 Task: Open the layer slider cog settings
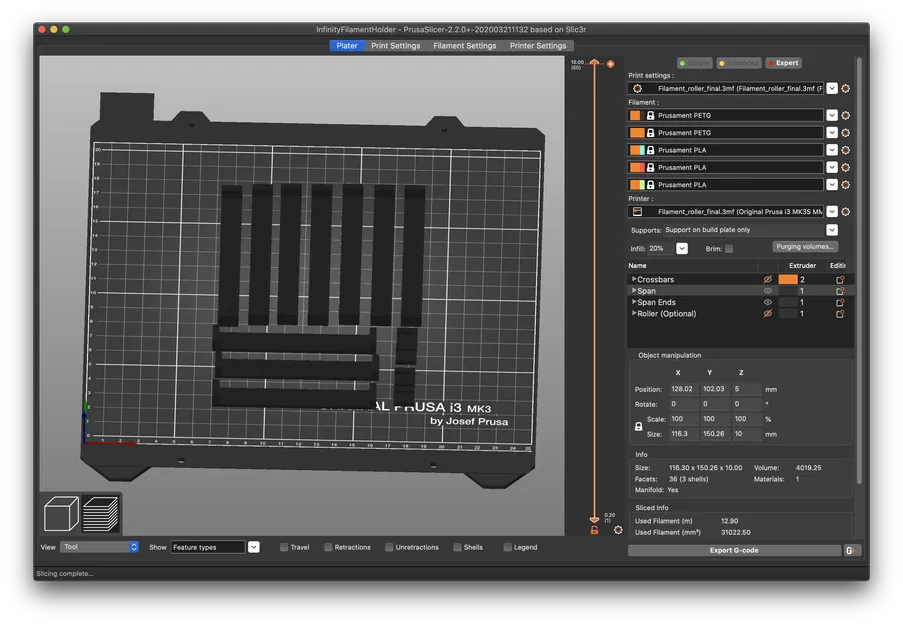pos(618,529)
